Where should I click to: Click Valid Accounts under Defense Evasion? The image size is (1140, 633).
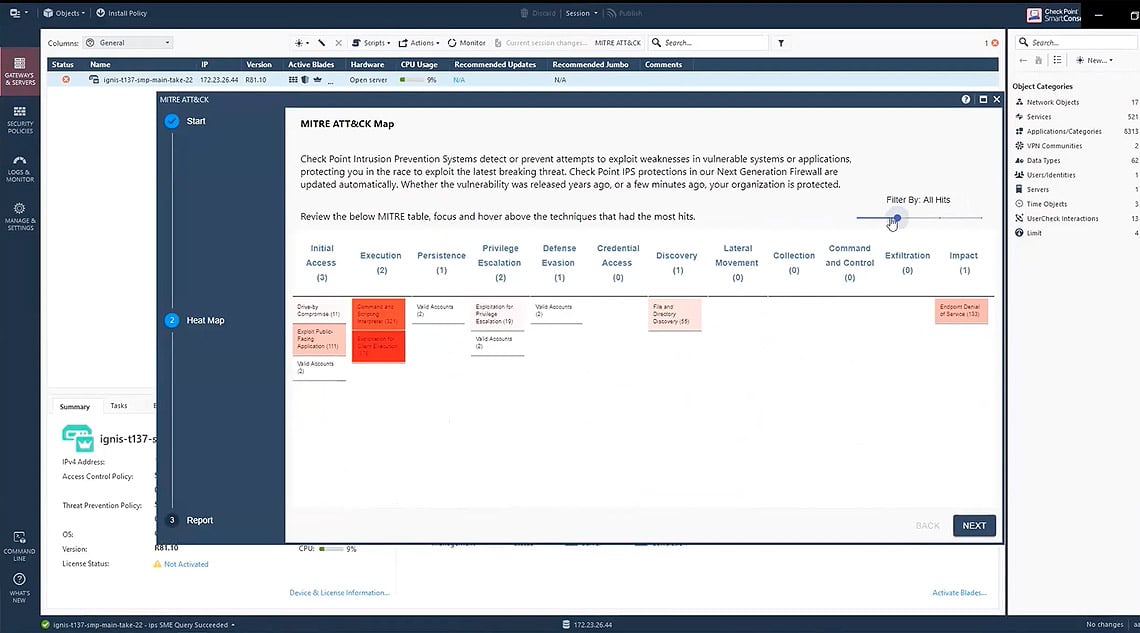556,311
